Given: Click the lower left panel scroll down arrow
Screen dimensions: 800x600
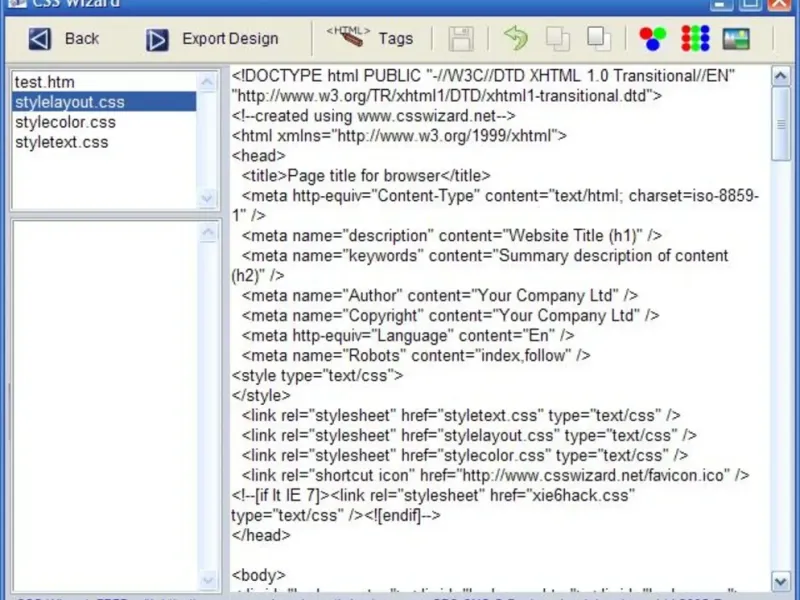Looking at the screenshot, I should tap(208, 580).
